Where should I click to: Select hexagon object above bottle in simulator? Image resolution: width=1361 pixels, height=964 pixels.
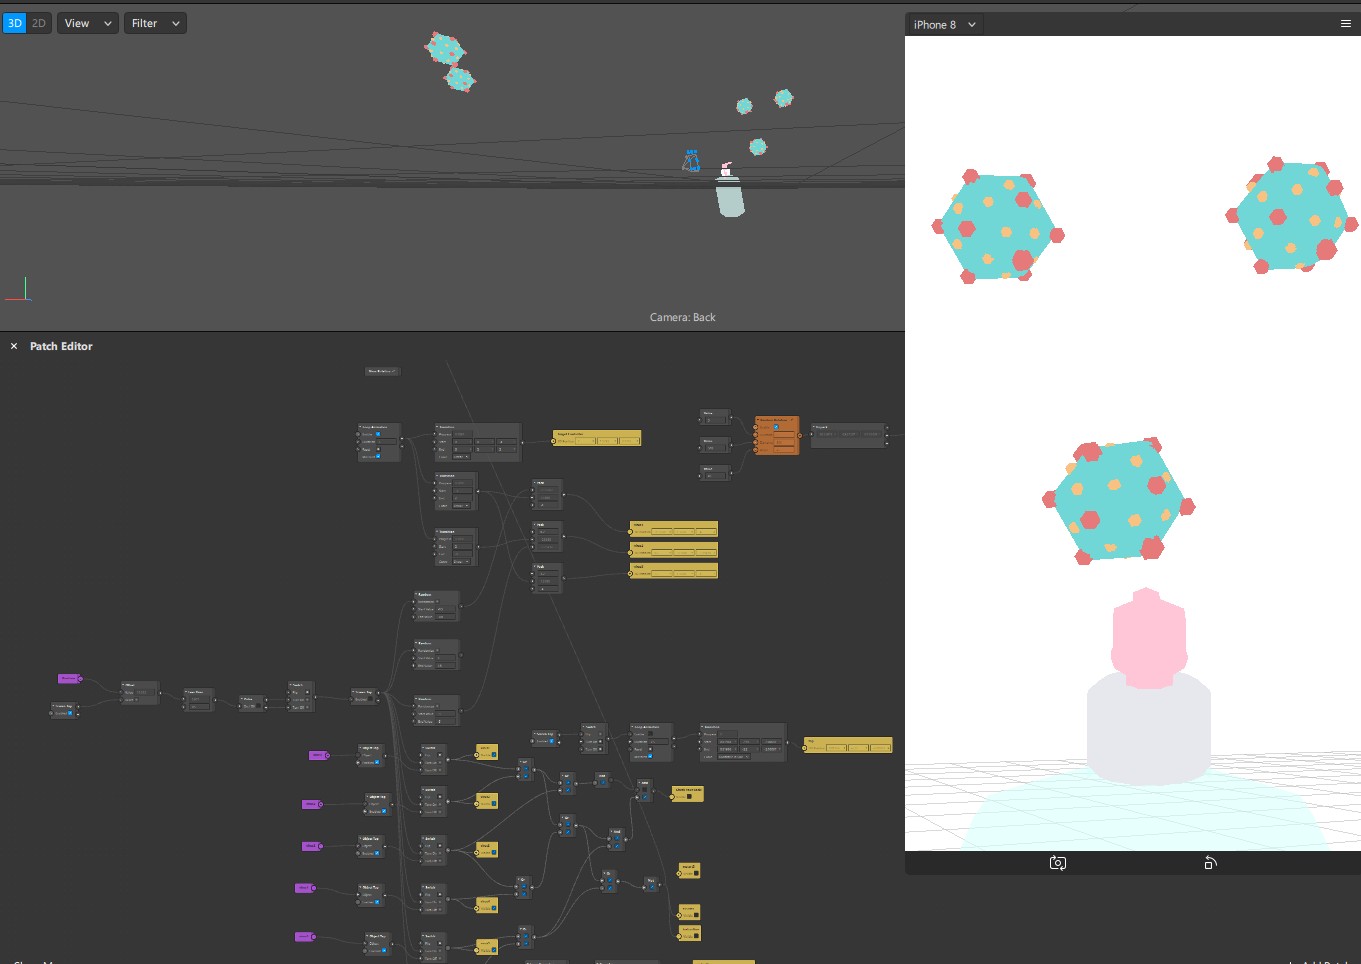pos(1118,500)
